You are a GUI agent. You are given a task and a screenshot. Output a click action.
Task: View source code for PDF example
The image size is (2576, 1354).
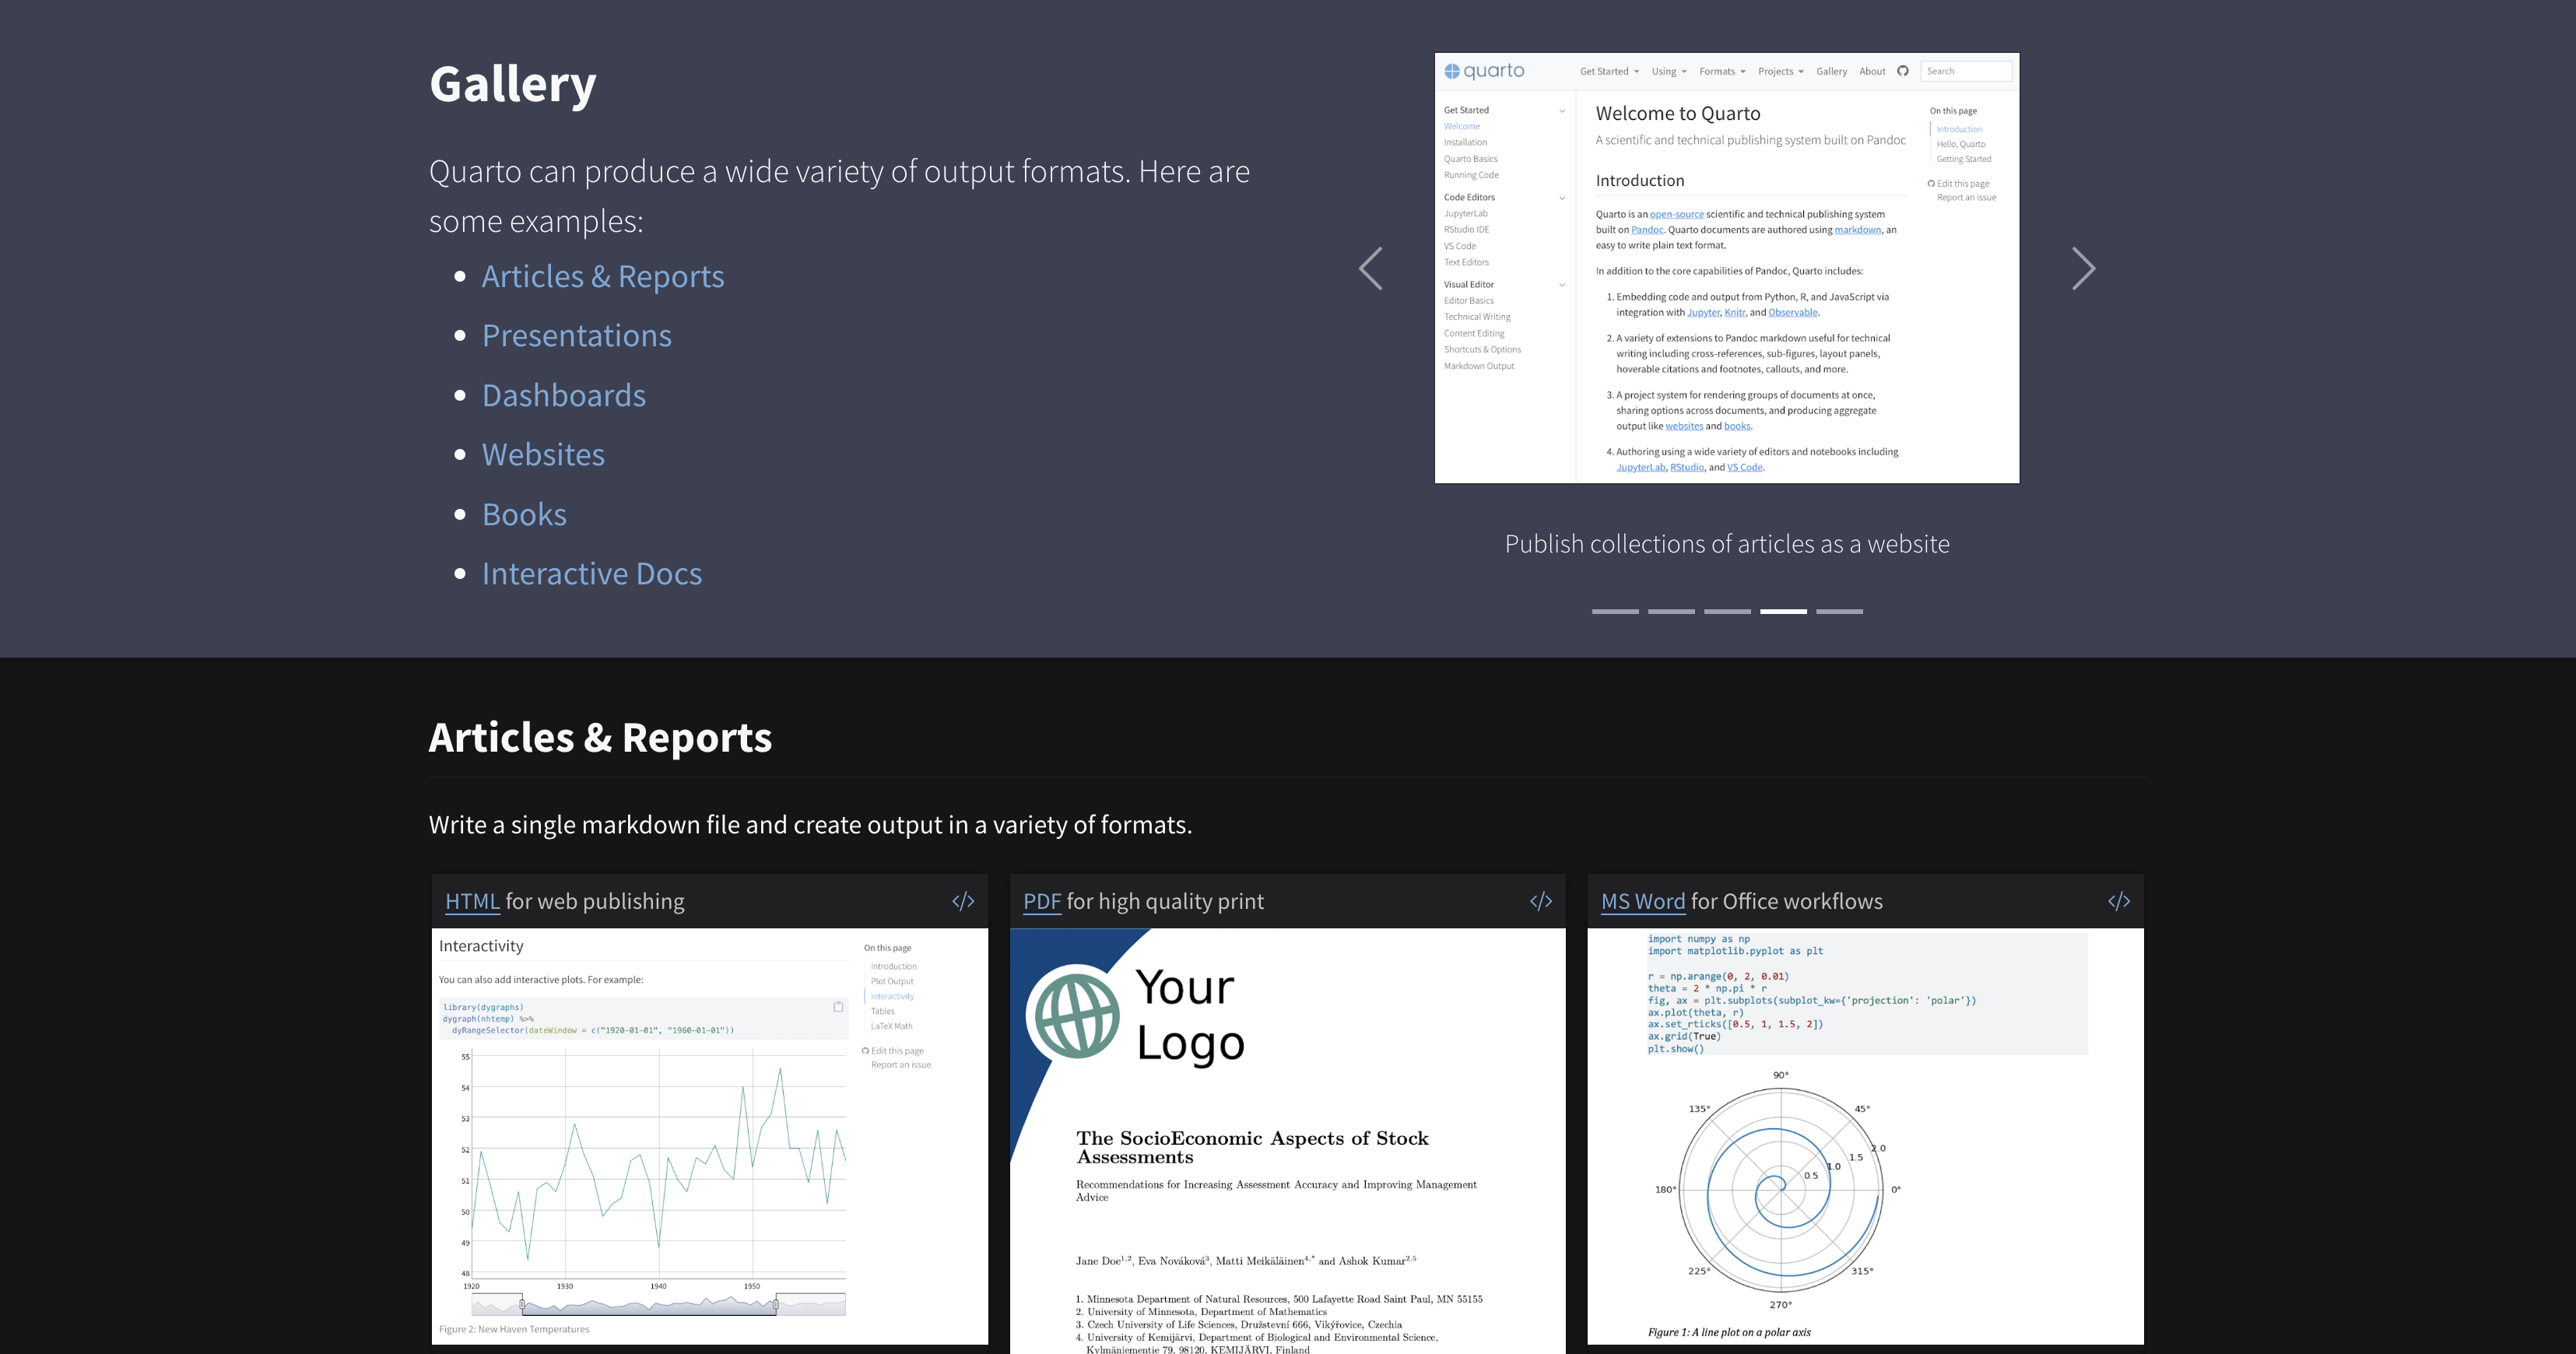[x=1541, y=901]
